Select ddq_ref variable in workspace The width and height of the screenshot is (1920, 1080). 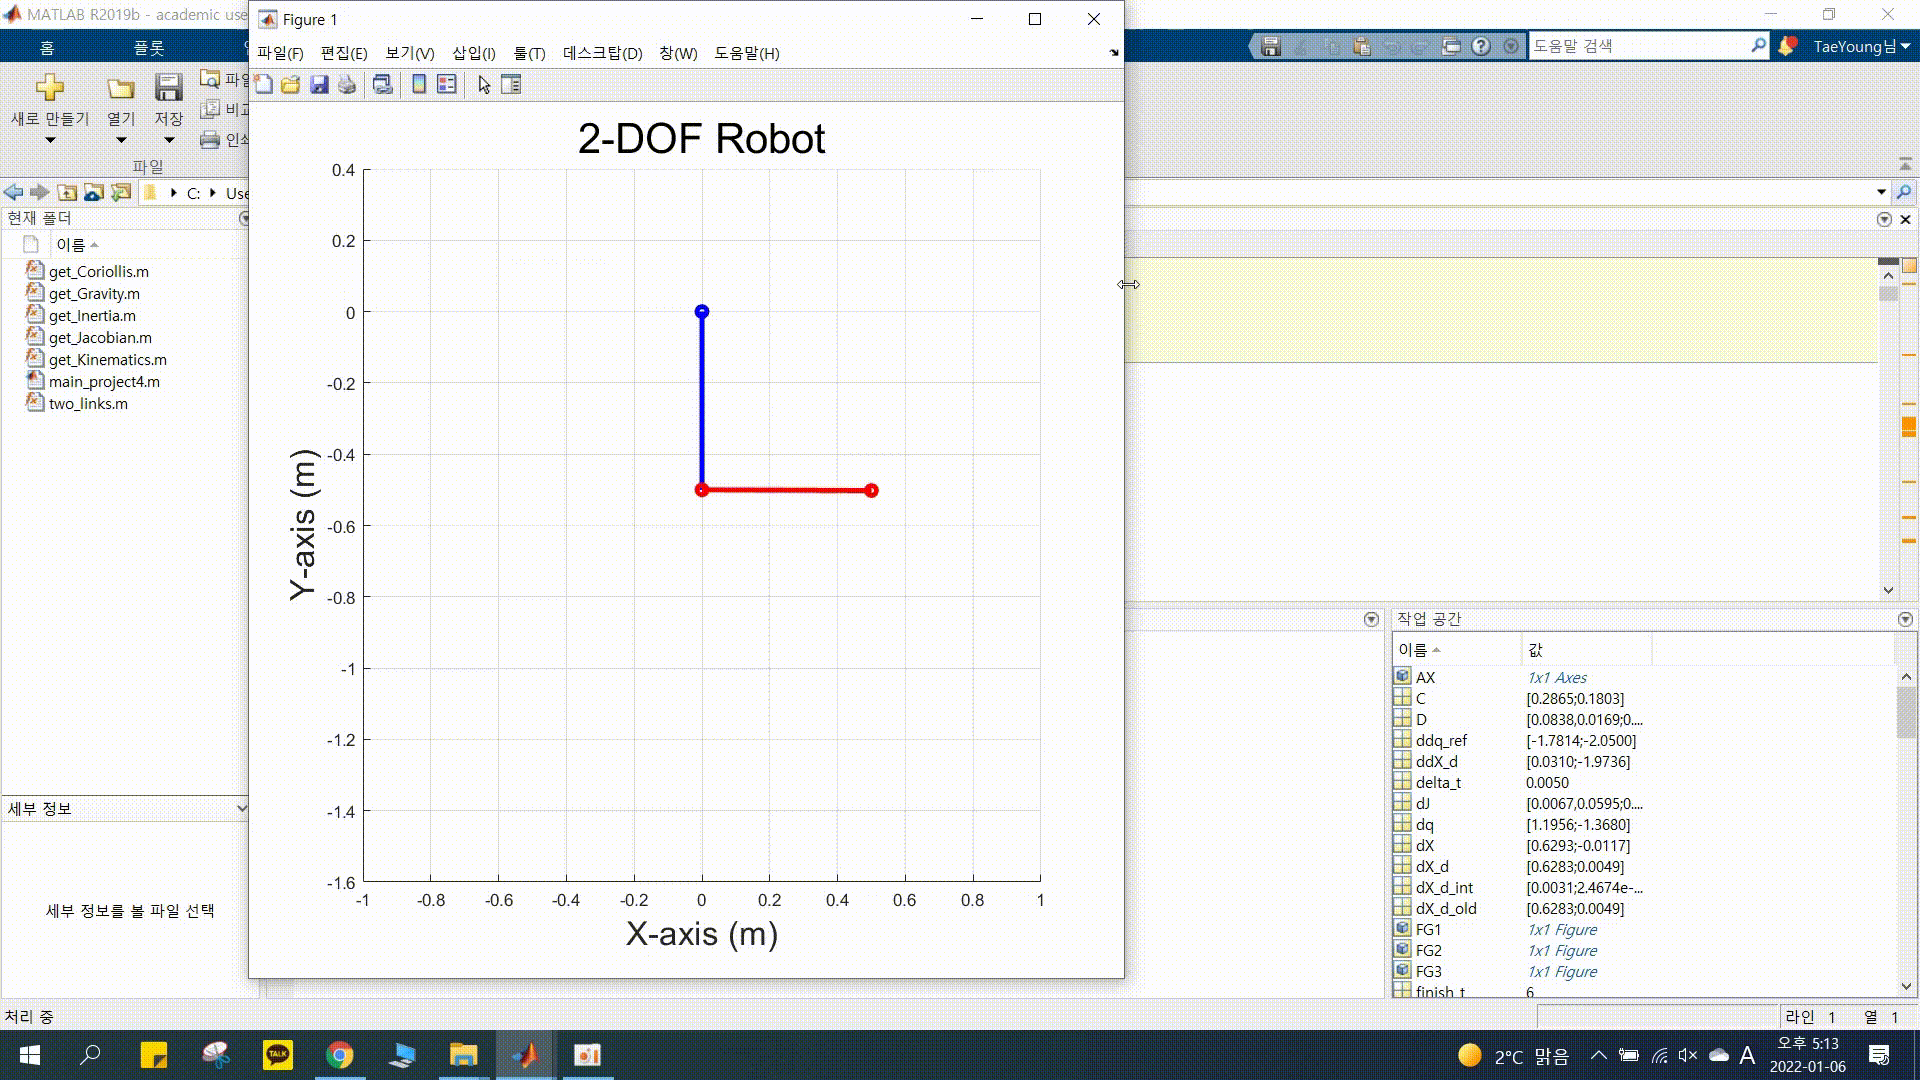point(1441,741)
